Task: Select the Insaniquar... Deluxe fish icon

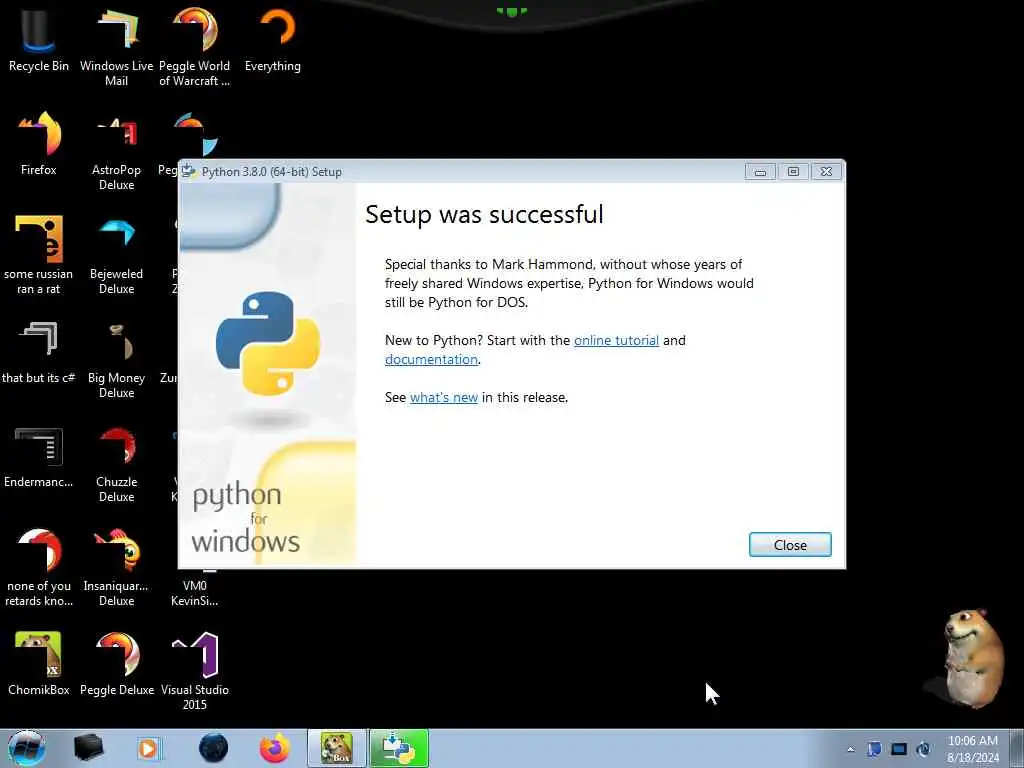Action: pos(116,567)
